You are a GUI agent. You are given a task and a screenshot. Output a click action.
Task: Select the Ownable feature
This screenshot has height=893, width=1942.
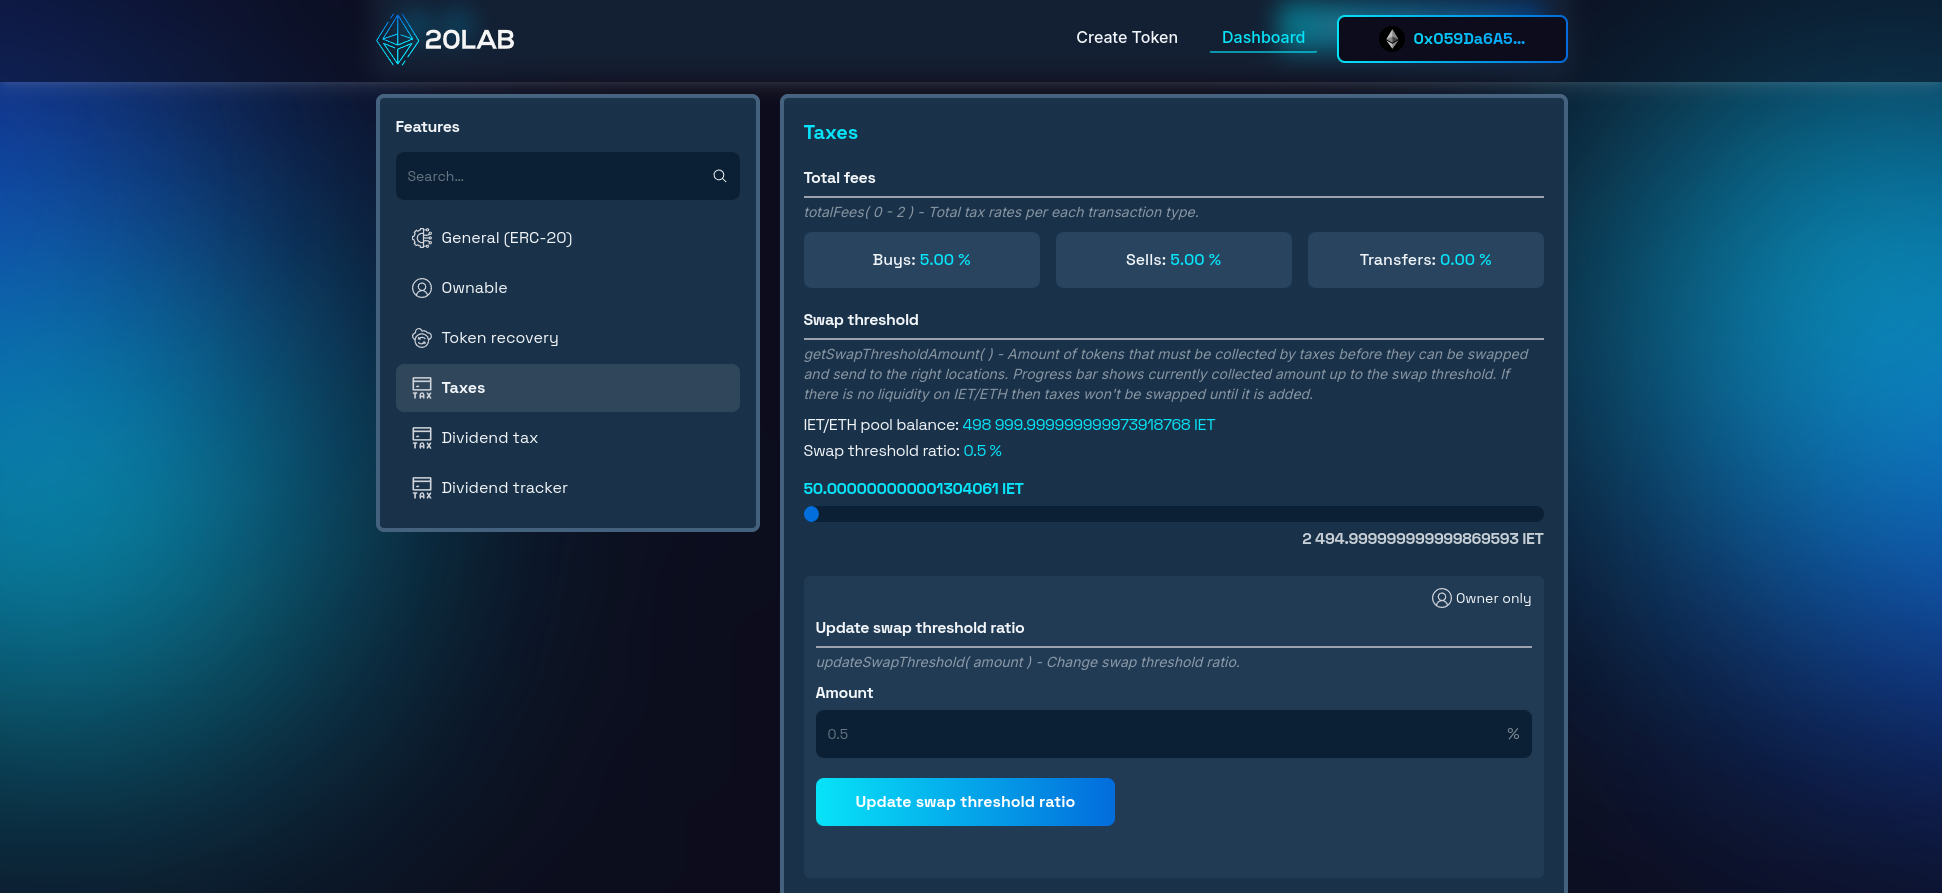coord(568,288)
